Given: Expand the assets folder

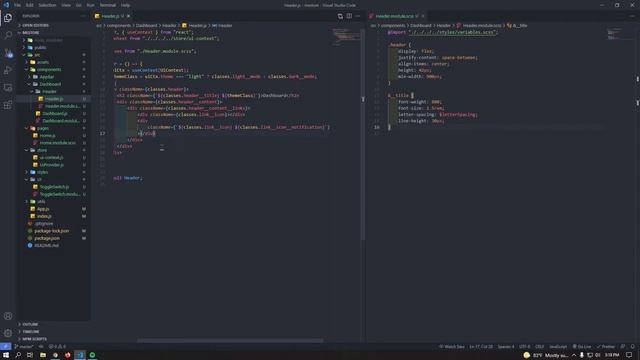Looking at the screenshot, I should click(x=43, y=62).
